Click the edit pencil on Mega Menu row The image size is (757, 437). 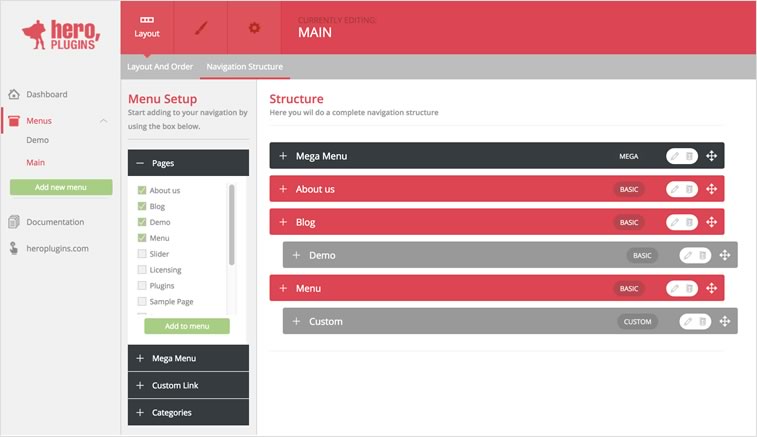[675, 156]
